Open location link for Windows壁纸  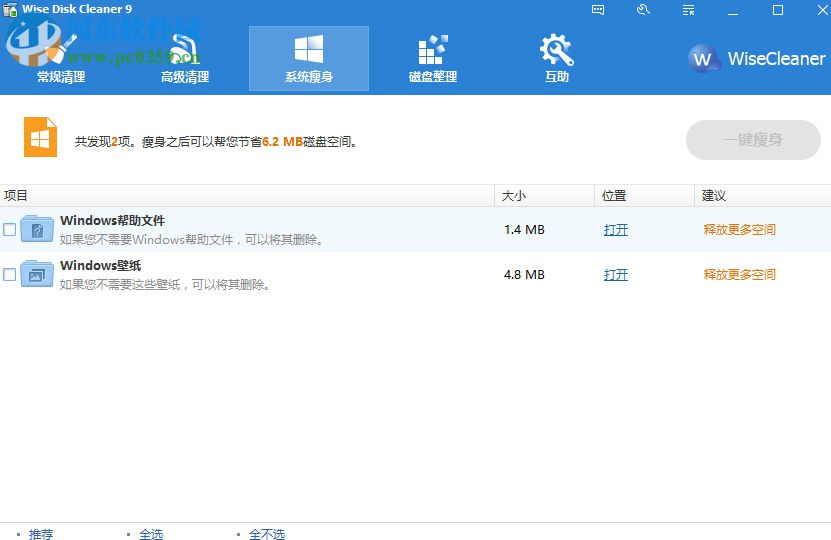(616, 275)
